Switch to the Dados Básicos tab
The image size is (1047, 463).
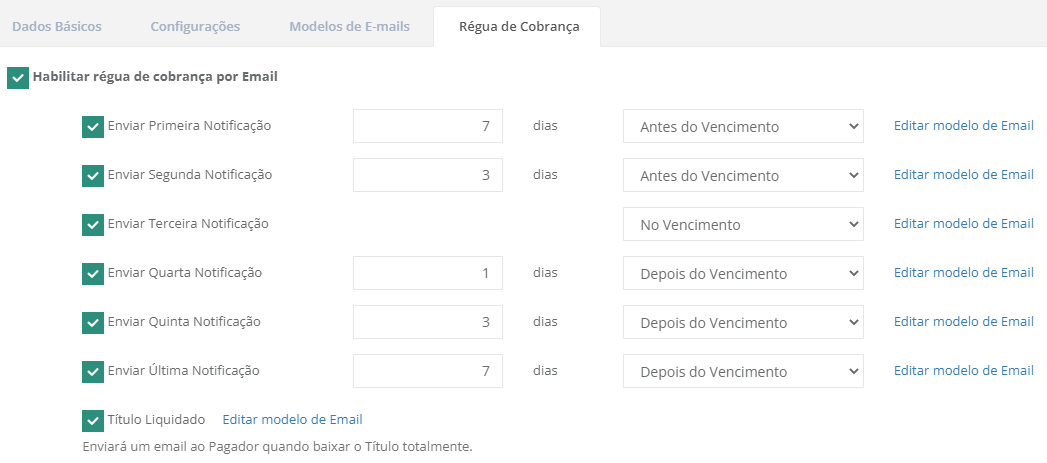coord(57,27)
